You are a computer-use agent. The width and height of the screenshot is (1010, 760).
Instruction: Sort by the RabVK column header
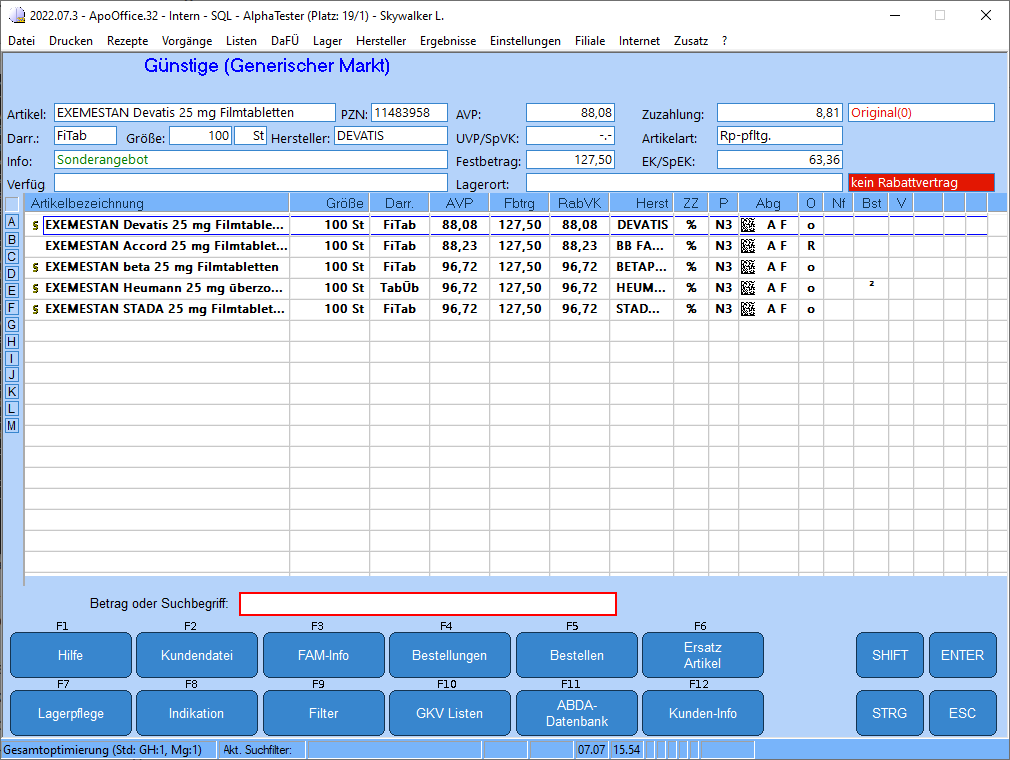pyautogui.click(x=580, y=204)
